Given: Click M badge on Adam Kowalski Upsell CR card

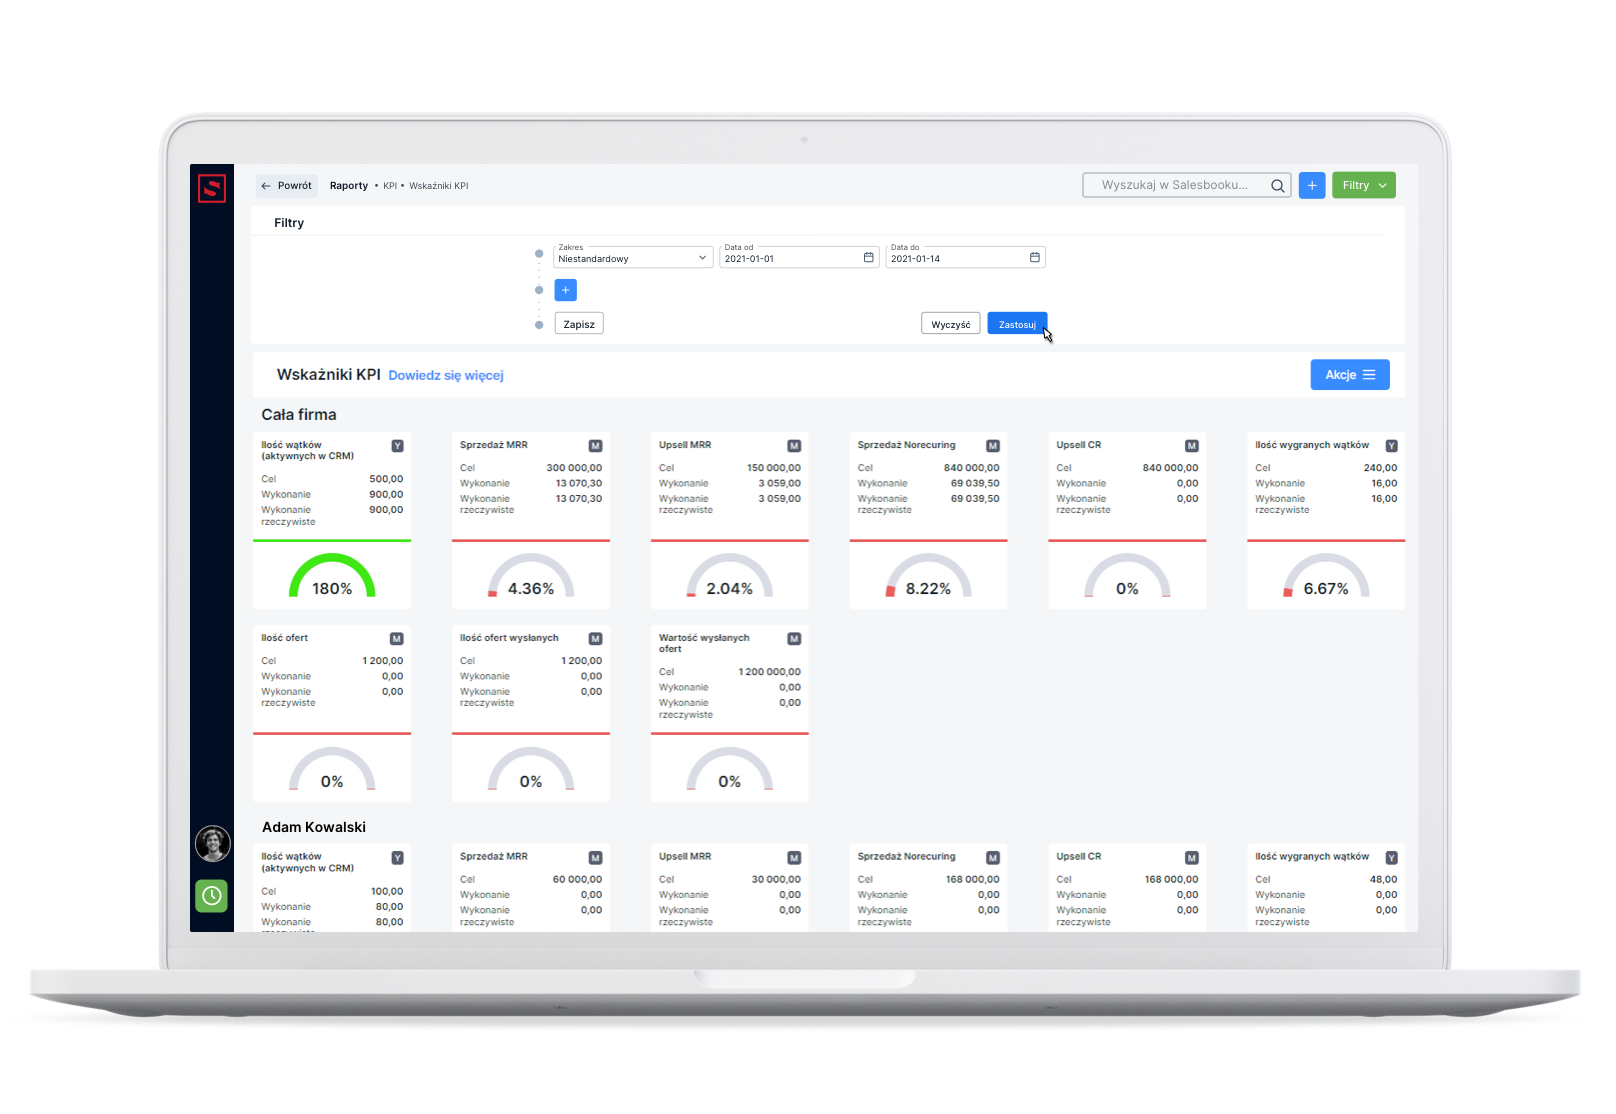Looking at the screenshot, I should point(1192,858).
